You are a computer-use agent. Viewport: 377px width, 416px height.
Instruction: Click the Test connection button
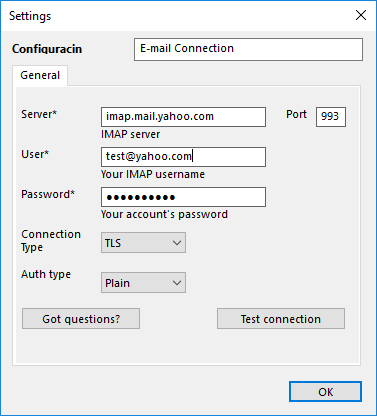[281, 319]
